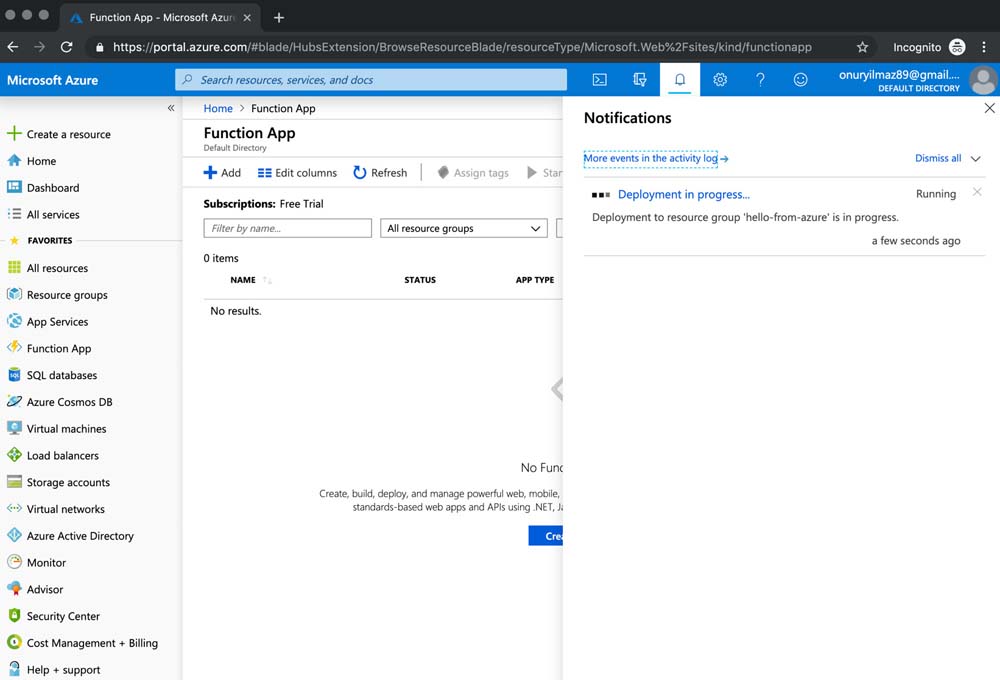Click the notifications bell icon
The width and height of the screenshot is (1000, 680).
680,80
